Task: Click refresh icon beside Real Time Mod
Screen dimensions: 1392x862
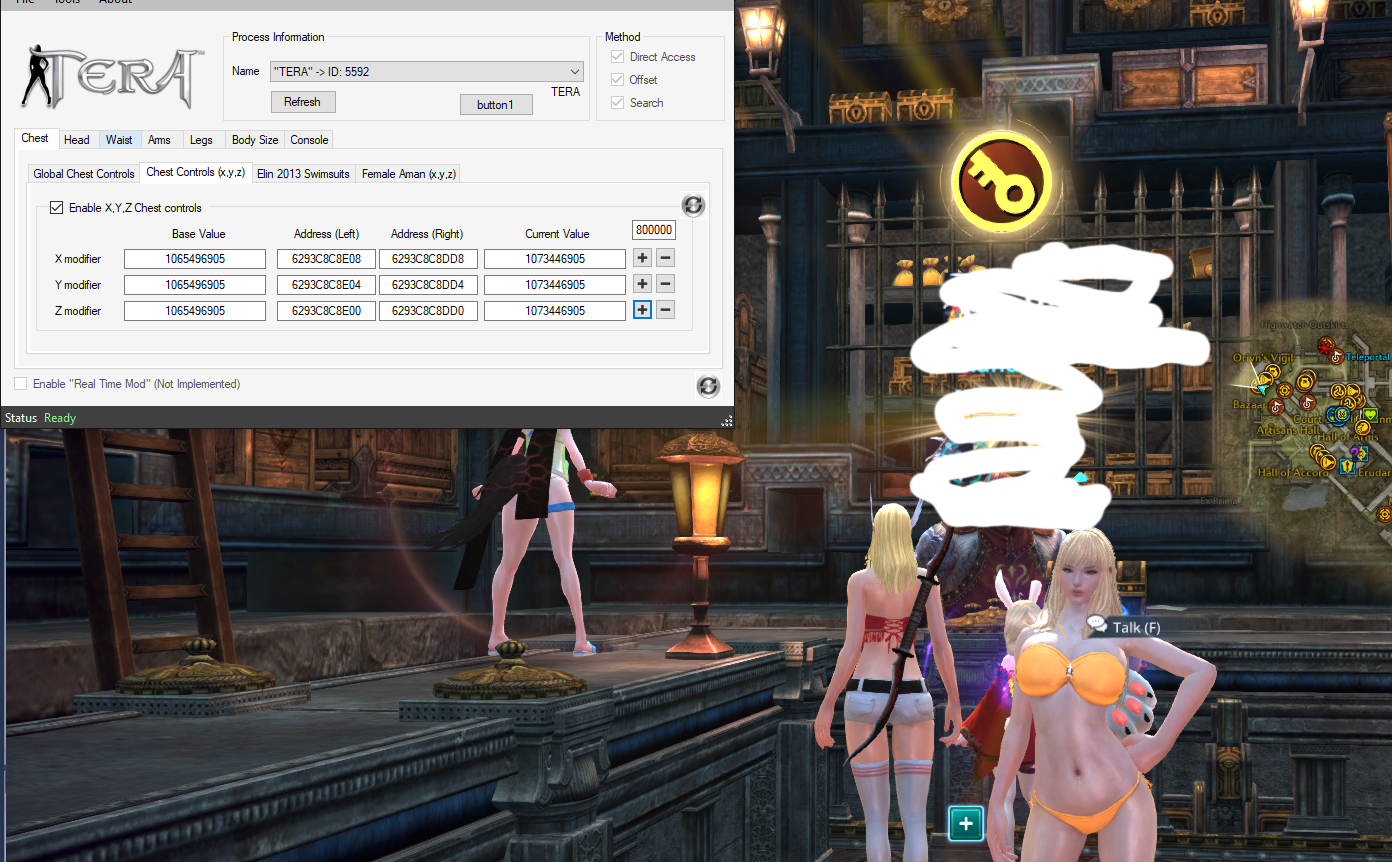Action: click(x=708, y=386)
